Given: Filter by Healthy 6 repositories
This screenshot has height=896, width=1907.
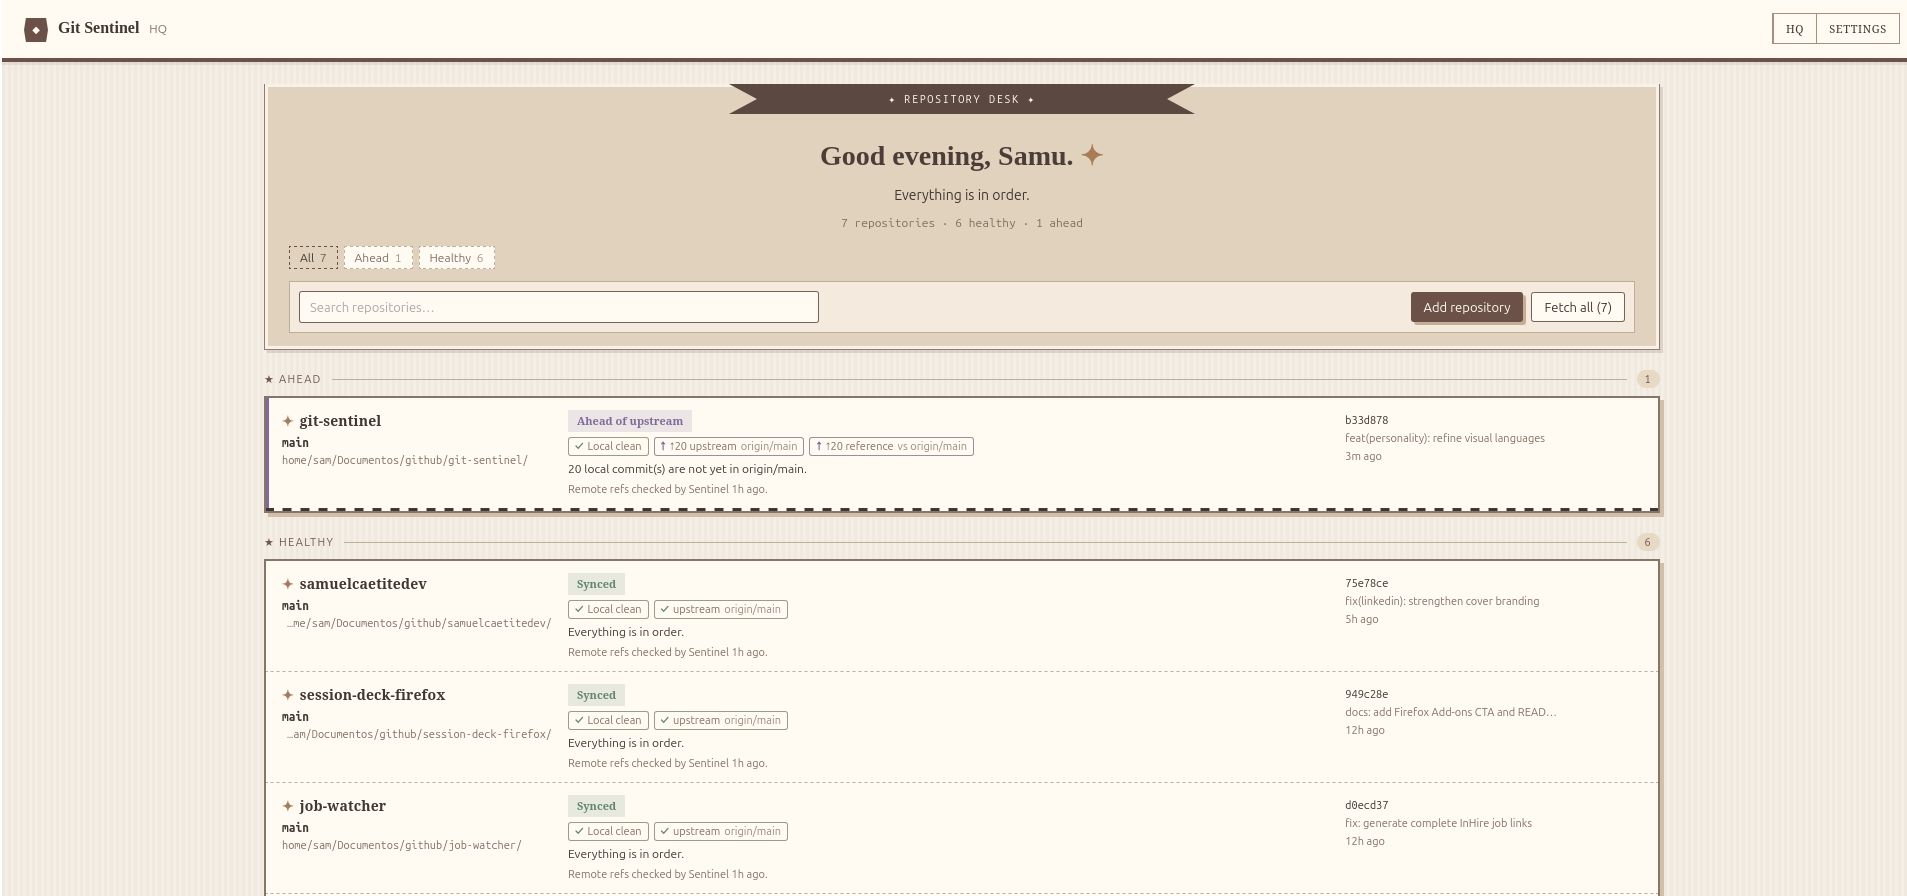Looking at the screenshot, I should (x=456, y=258).
